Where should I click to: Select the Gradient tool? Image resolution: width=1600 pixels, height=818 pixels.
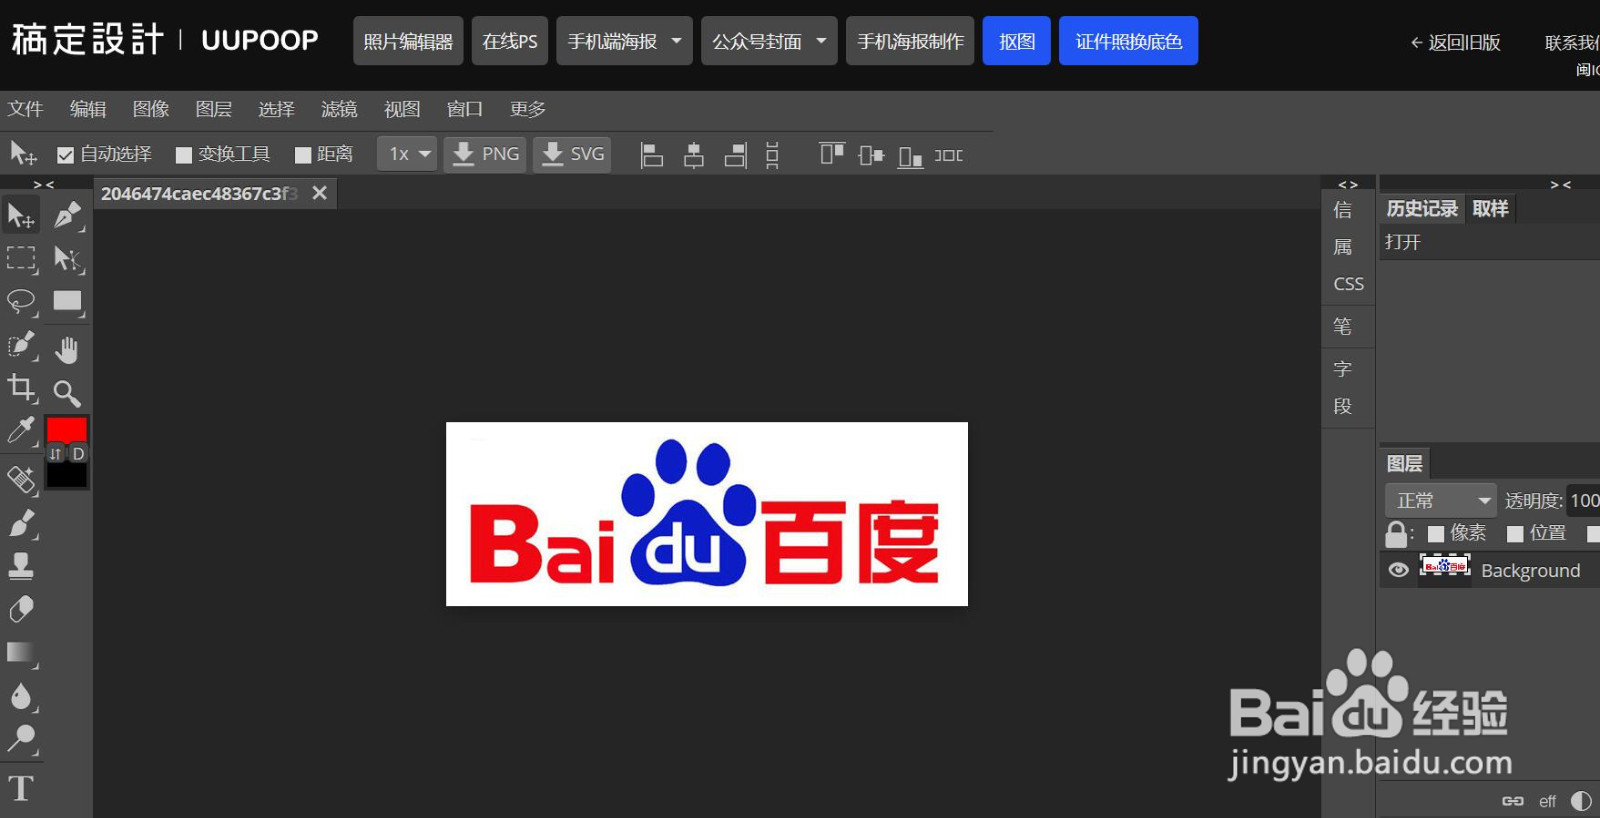(x=21, y=653)
